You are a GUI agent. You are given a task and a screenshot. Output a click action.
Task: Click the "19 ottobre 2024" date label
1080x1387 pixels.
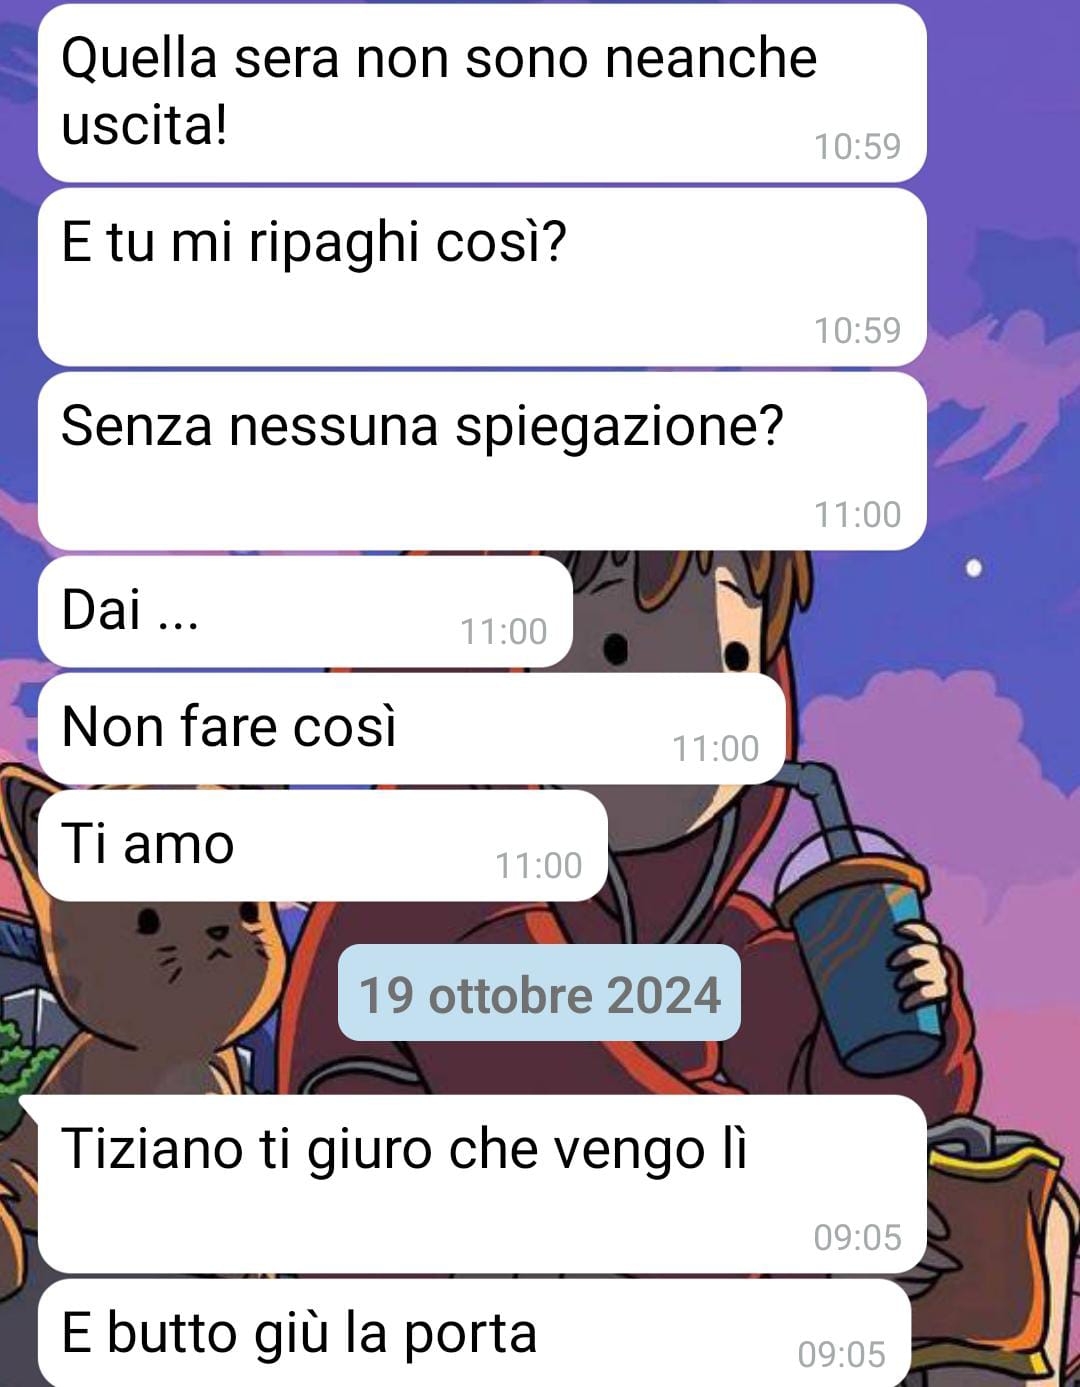coord(539,993)
